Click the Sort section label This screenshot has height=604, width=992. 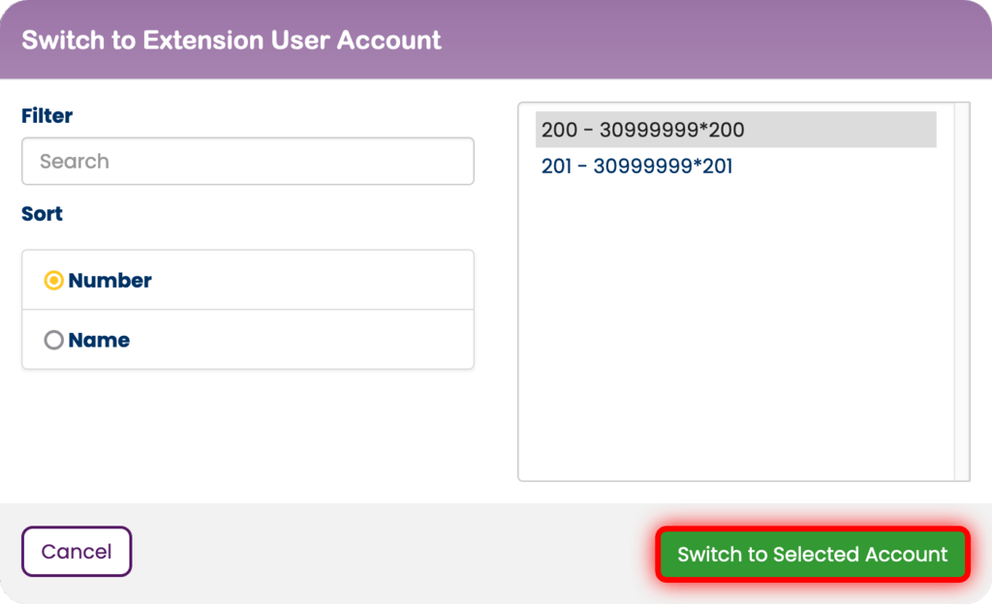[x=41, y=213]
